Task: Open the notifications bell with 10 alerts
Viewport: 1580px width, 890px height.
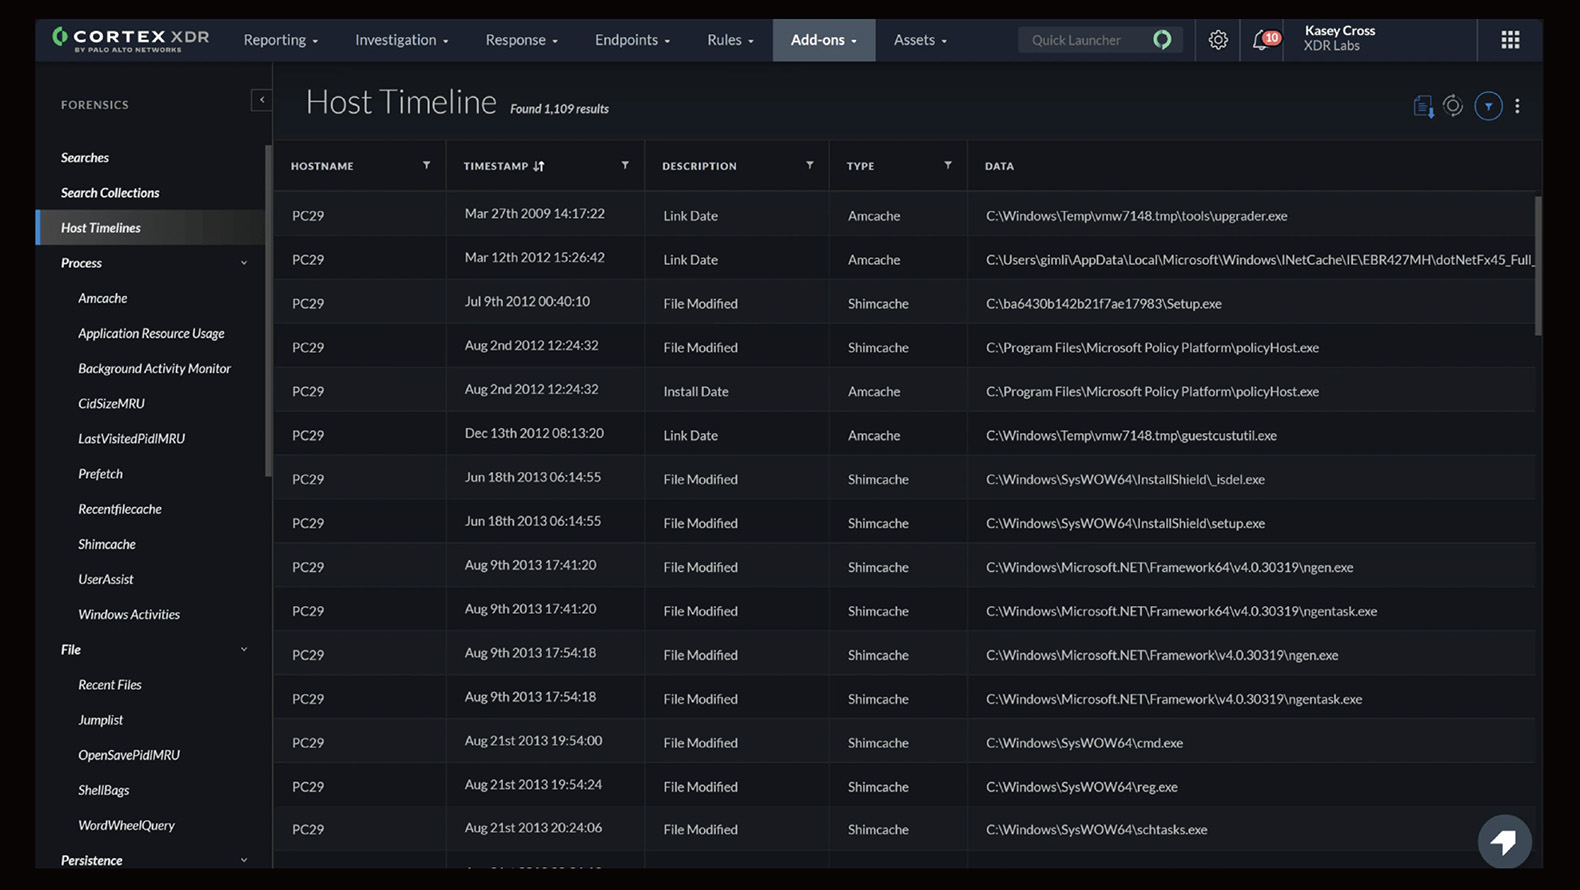Action: coord(1261,40)
